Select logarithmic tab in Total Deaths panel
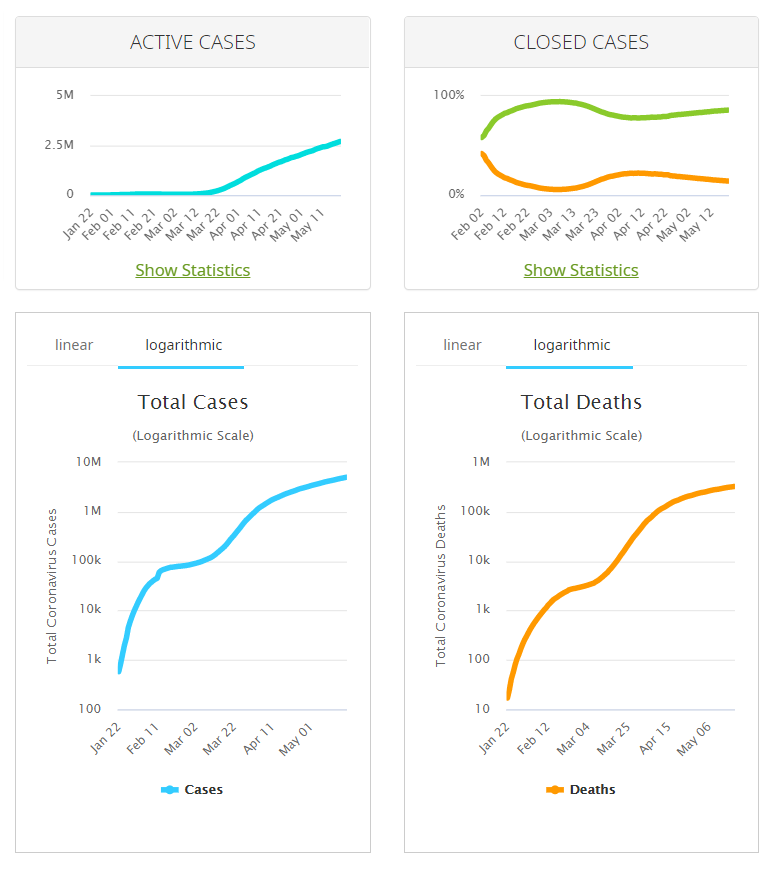772x869 pixels. click(x=571, y=345)
